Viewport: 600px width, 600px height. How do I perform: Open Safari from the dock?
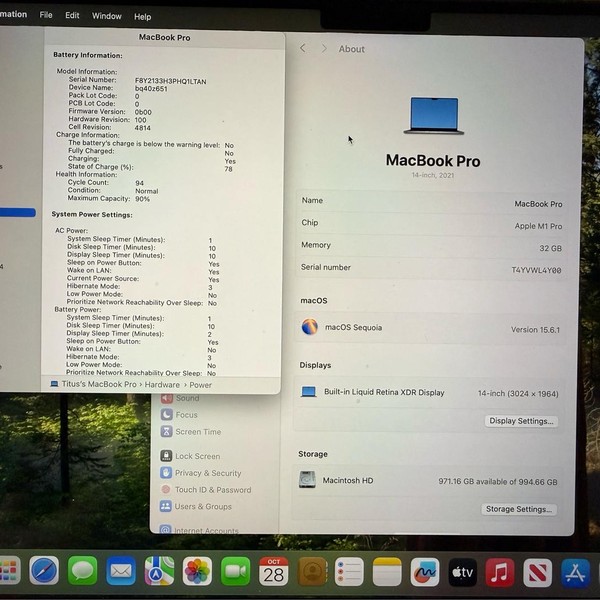(44, 571)
